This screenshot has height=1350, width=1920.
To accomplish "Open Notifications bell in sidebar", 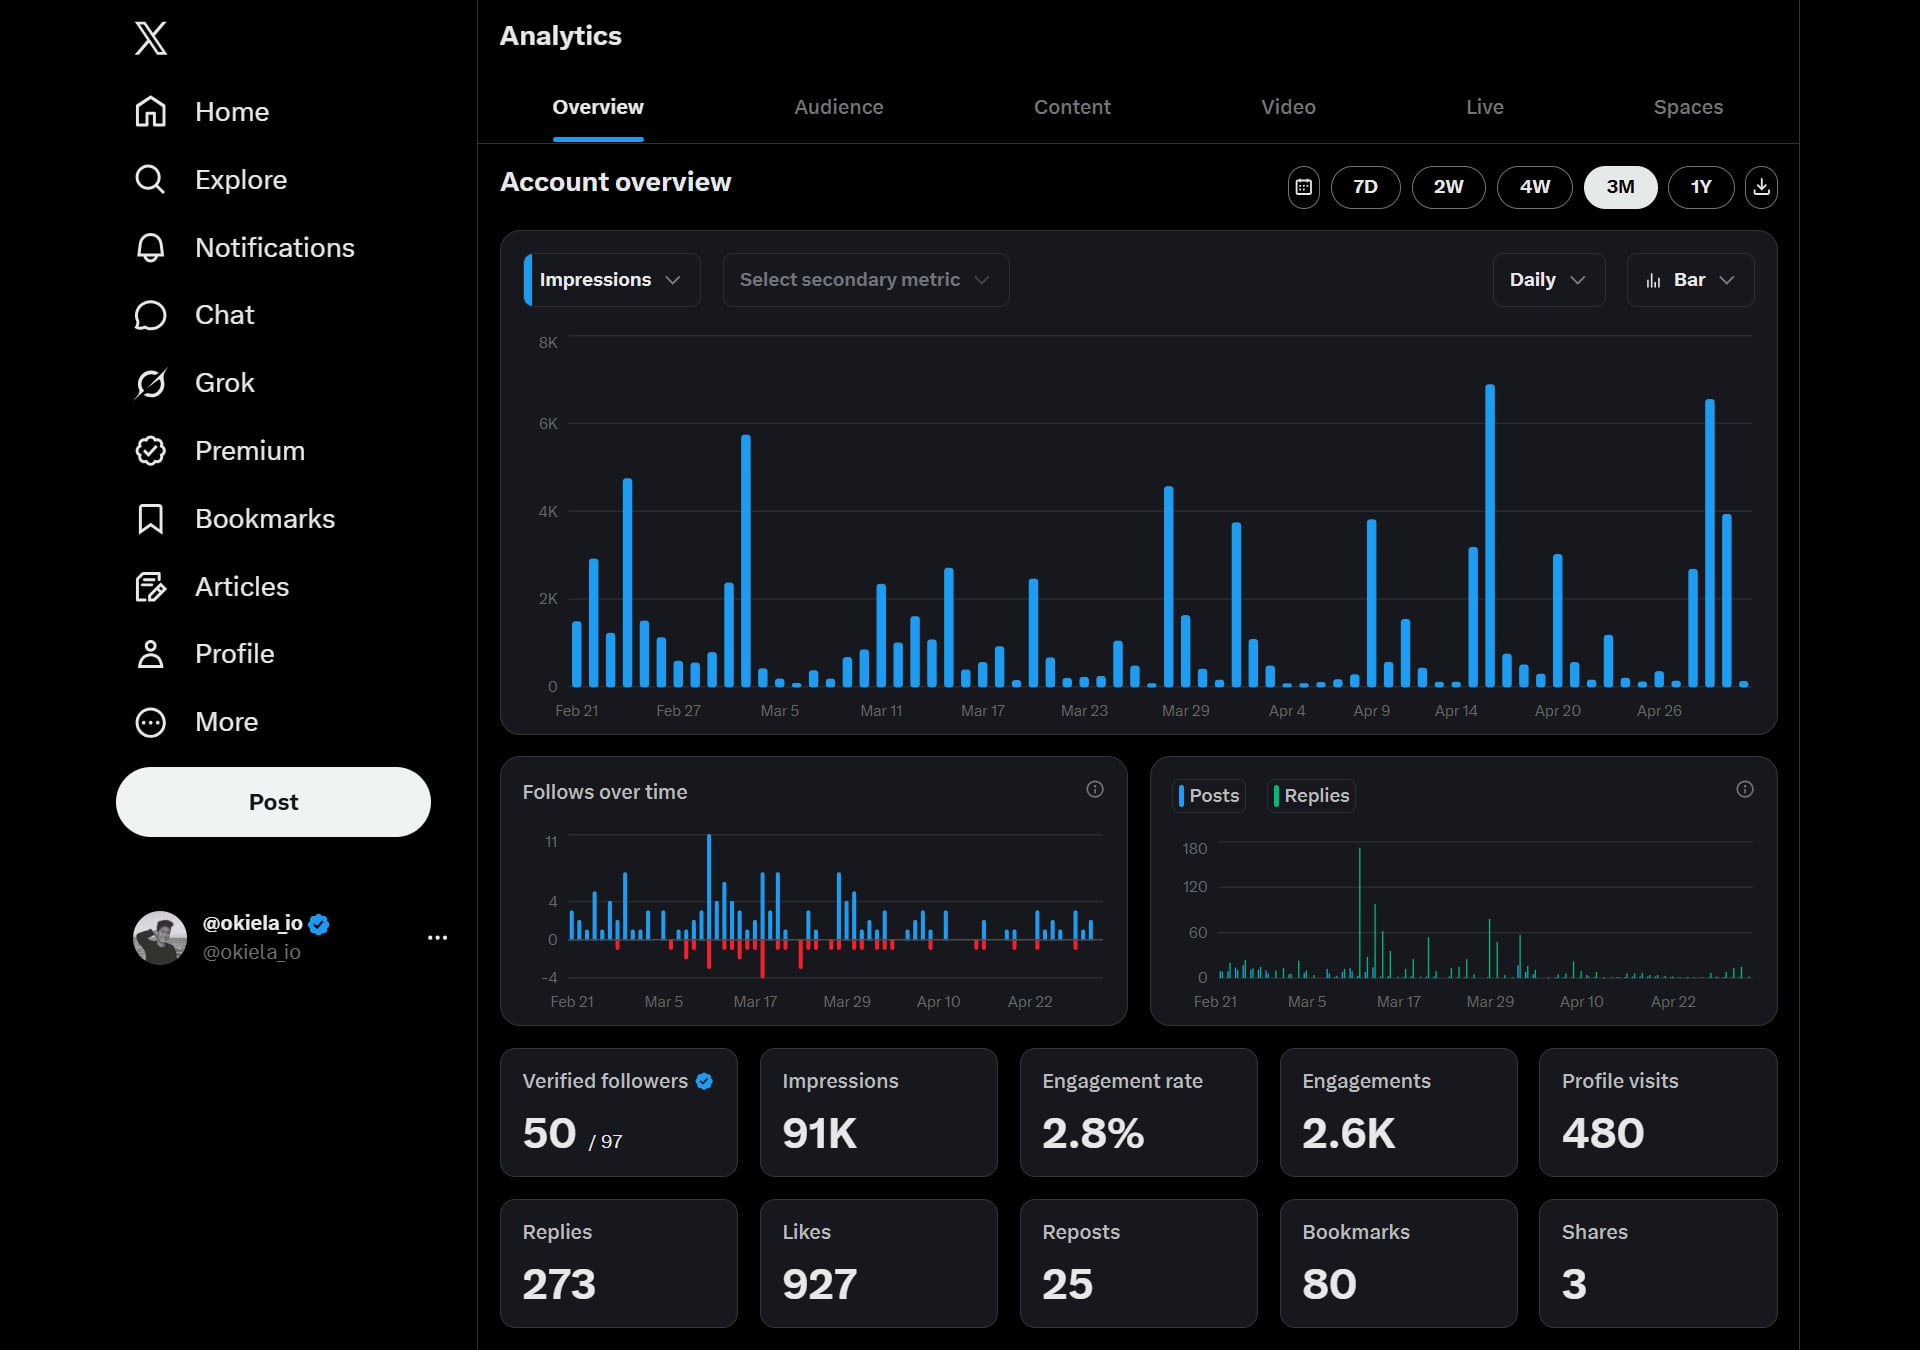I will (x=150, y=248).
